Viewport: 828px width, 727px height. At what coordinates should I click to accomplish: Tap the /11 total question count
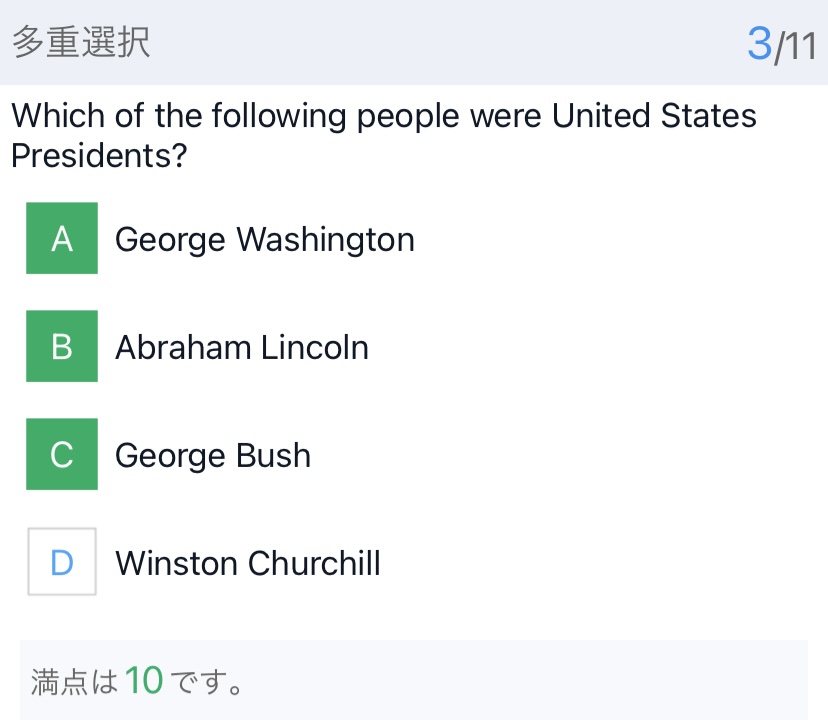(797, 47)
